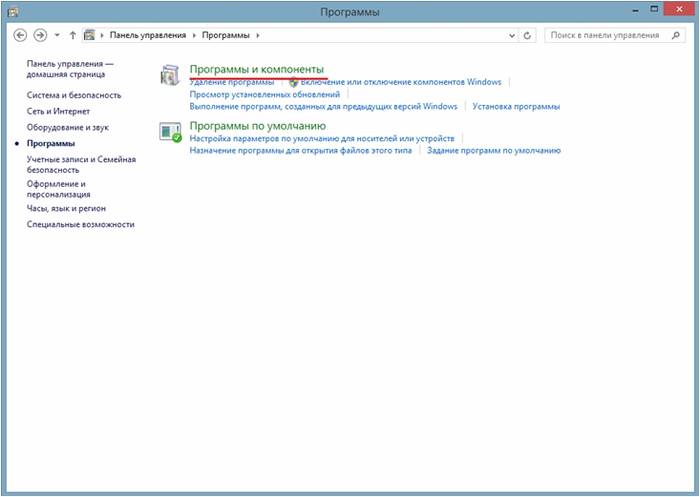Open Часы, язык и регион category
Screen dimensions: 700x497
pyautogui.click(x=66, y=209)
